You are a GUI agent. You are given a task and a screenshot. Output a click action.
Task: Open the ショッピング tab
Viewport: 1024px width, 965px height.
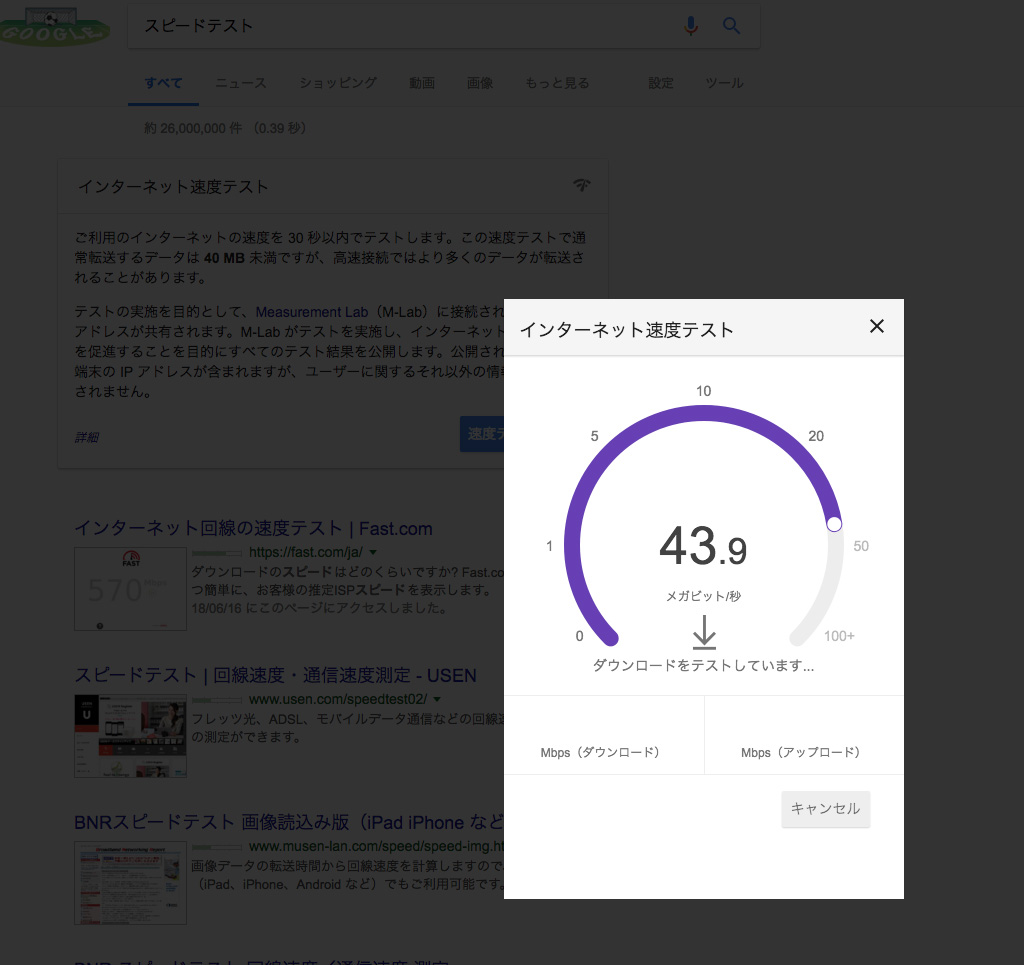coord(338,83)
